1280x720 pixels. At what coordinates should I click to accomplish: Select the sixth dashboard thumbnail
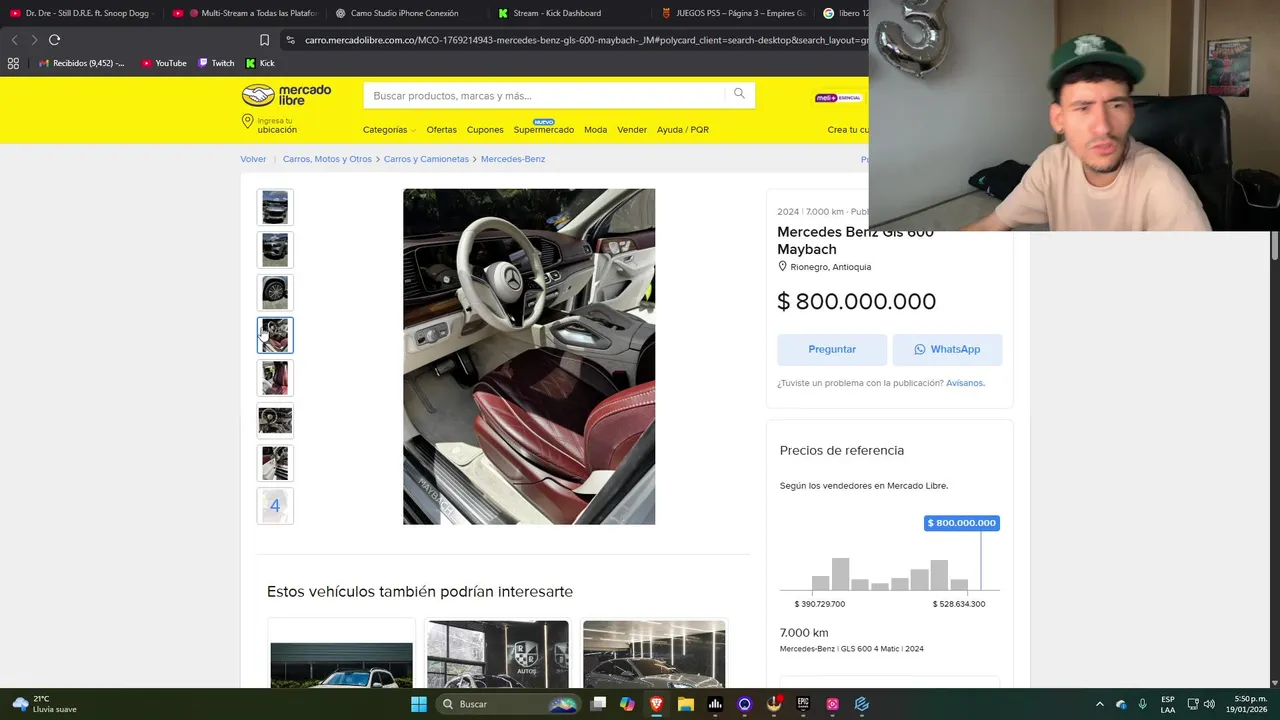pyautogui.click(x=275, y=421)
